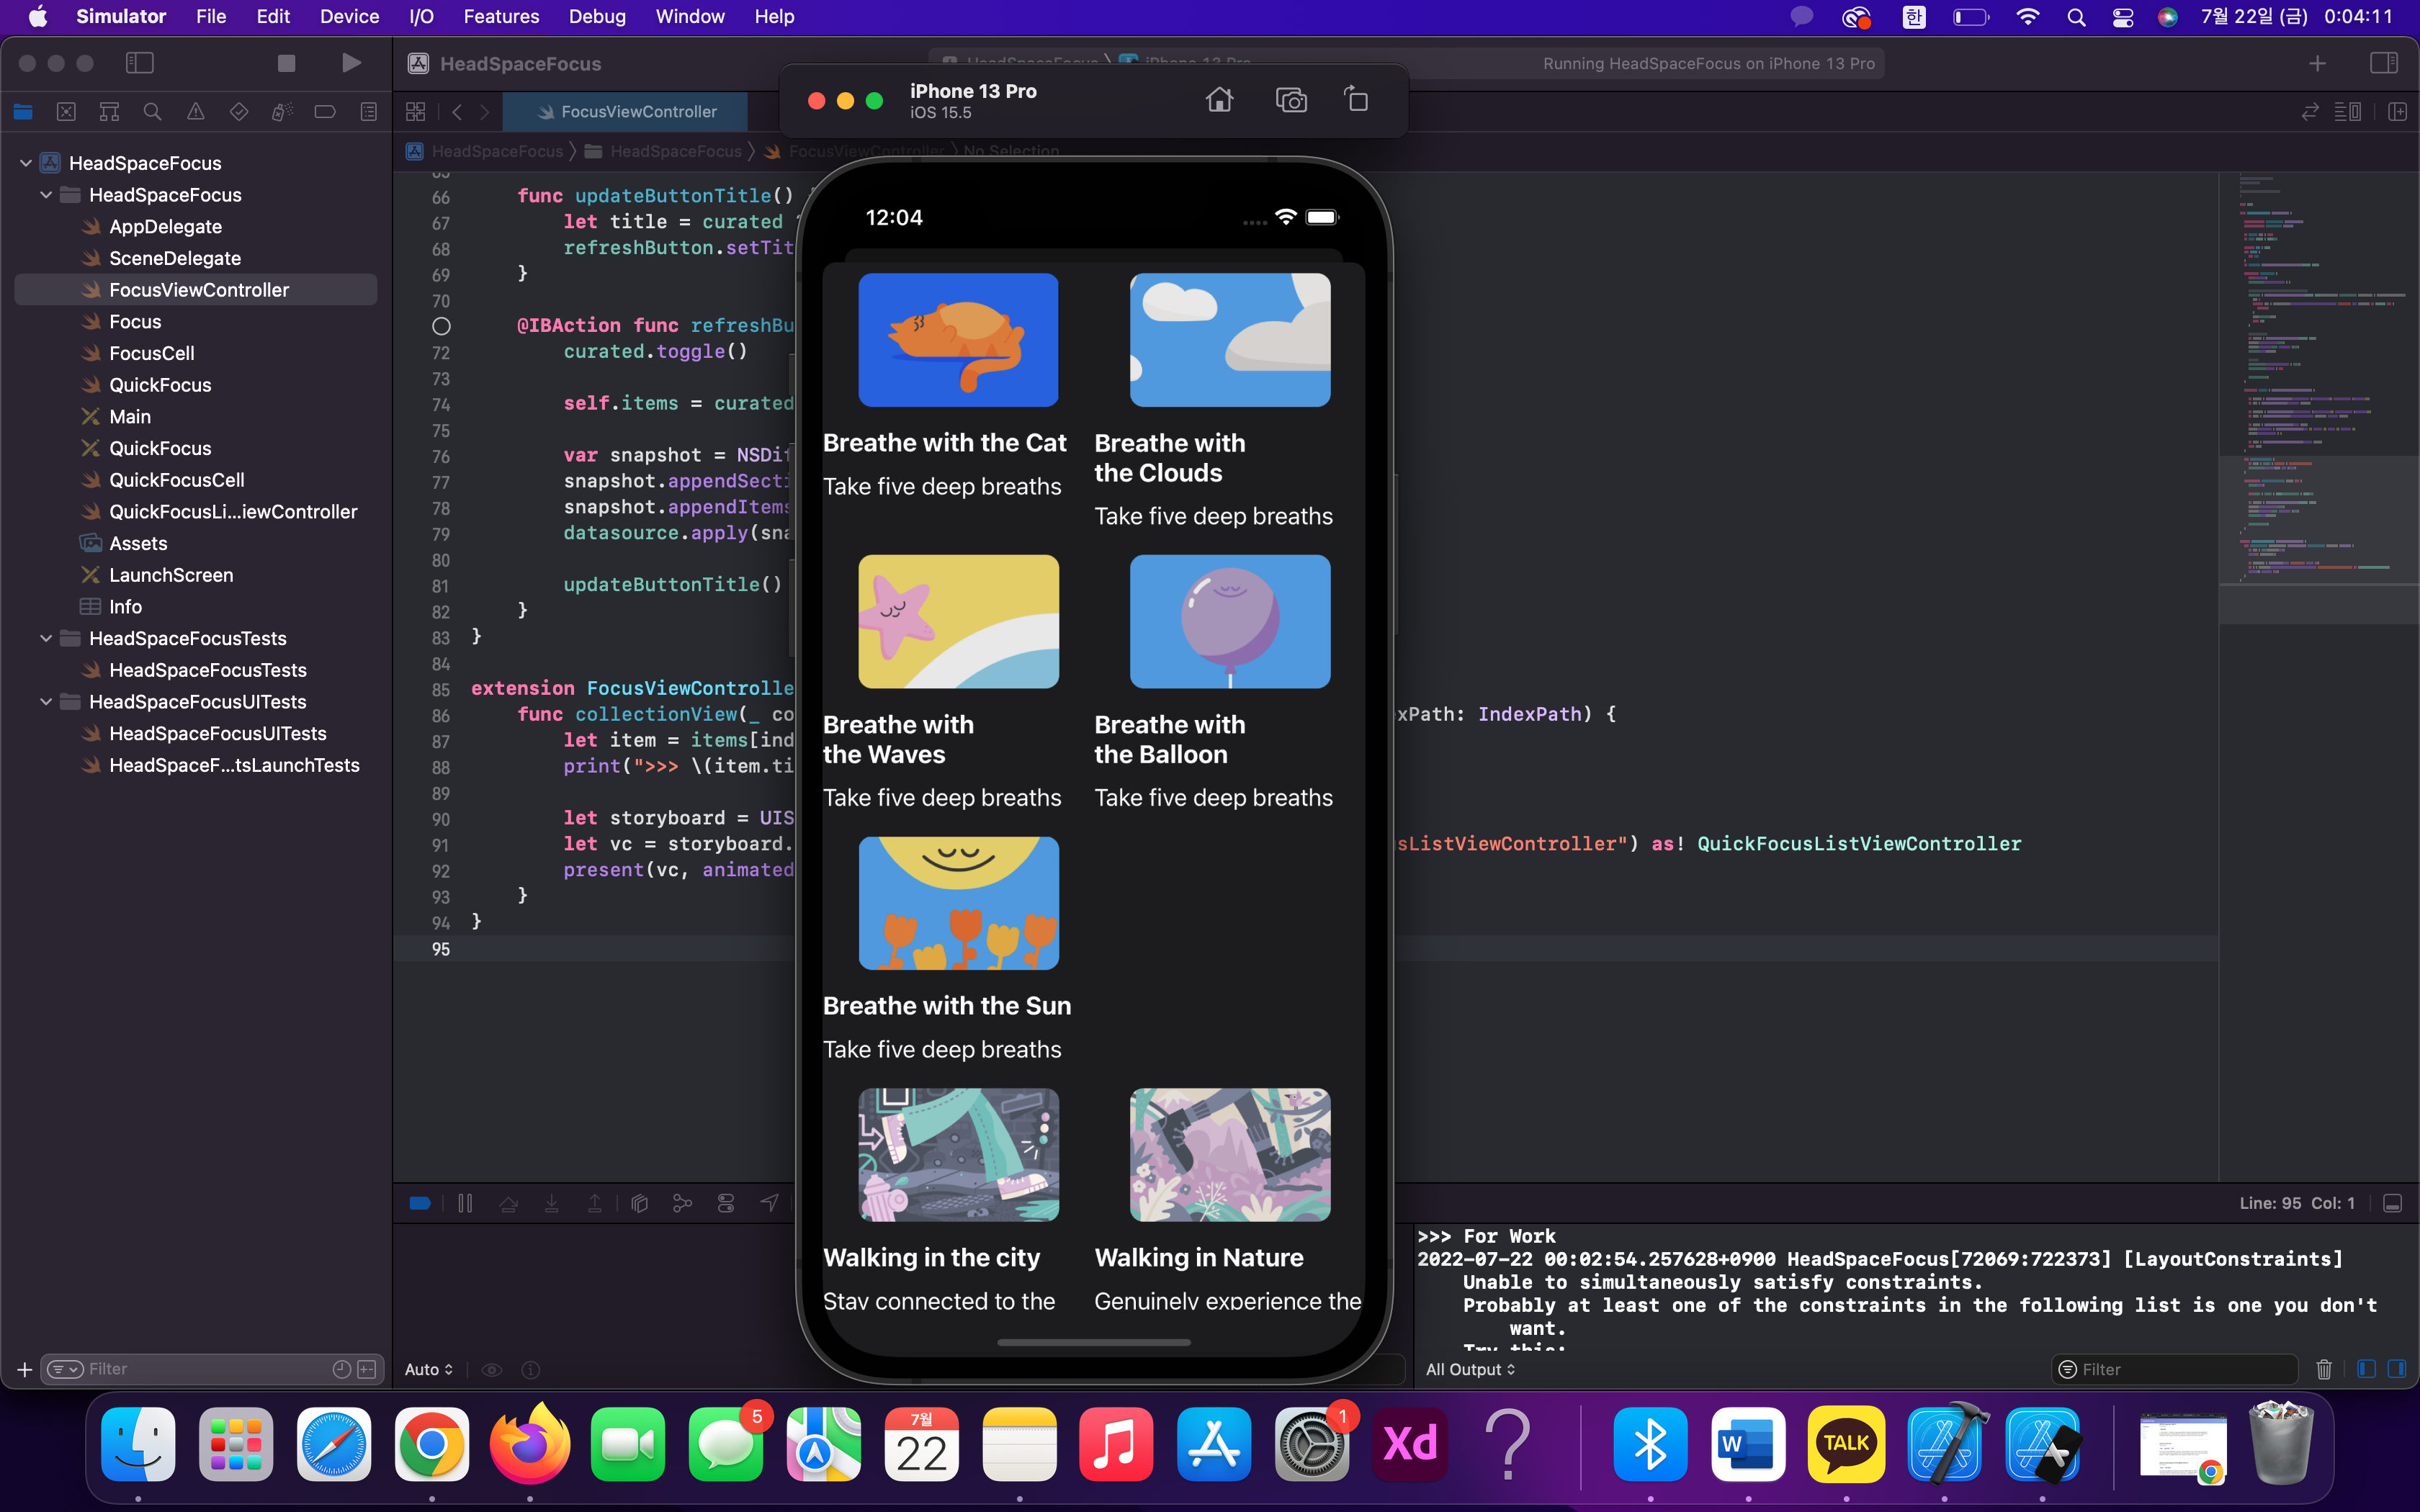Collapse the HeadSpaceFocusTests folder

click(x=46, y=638)
